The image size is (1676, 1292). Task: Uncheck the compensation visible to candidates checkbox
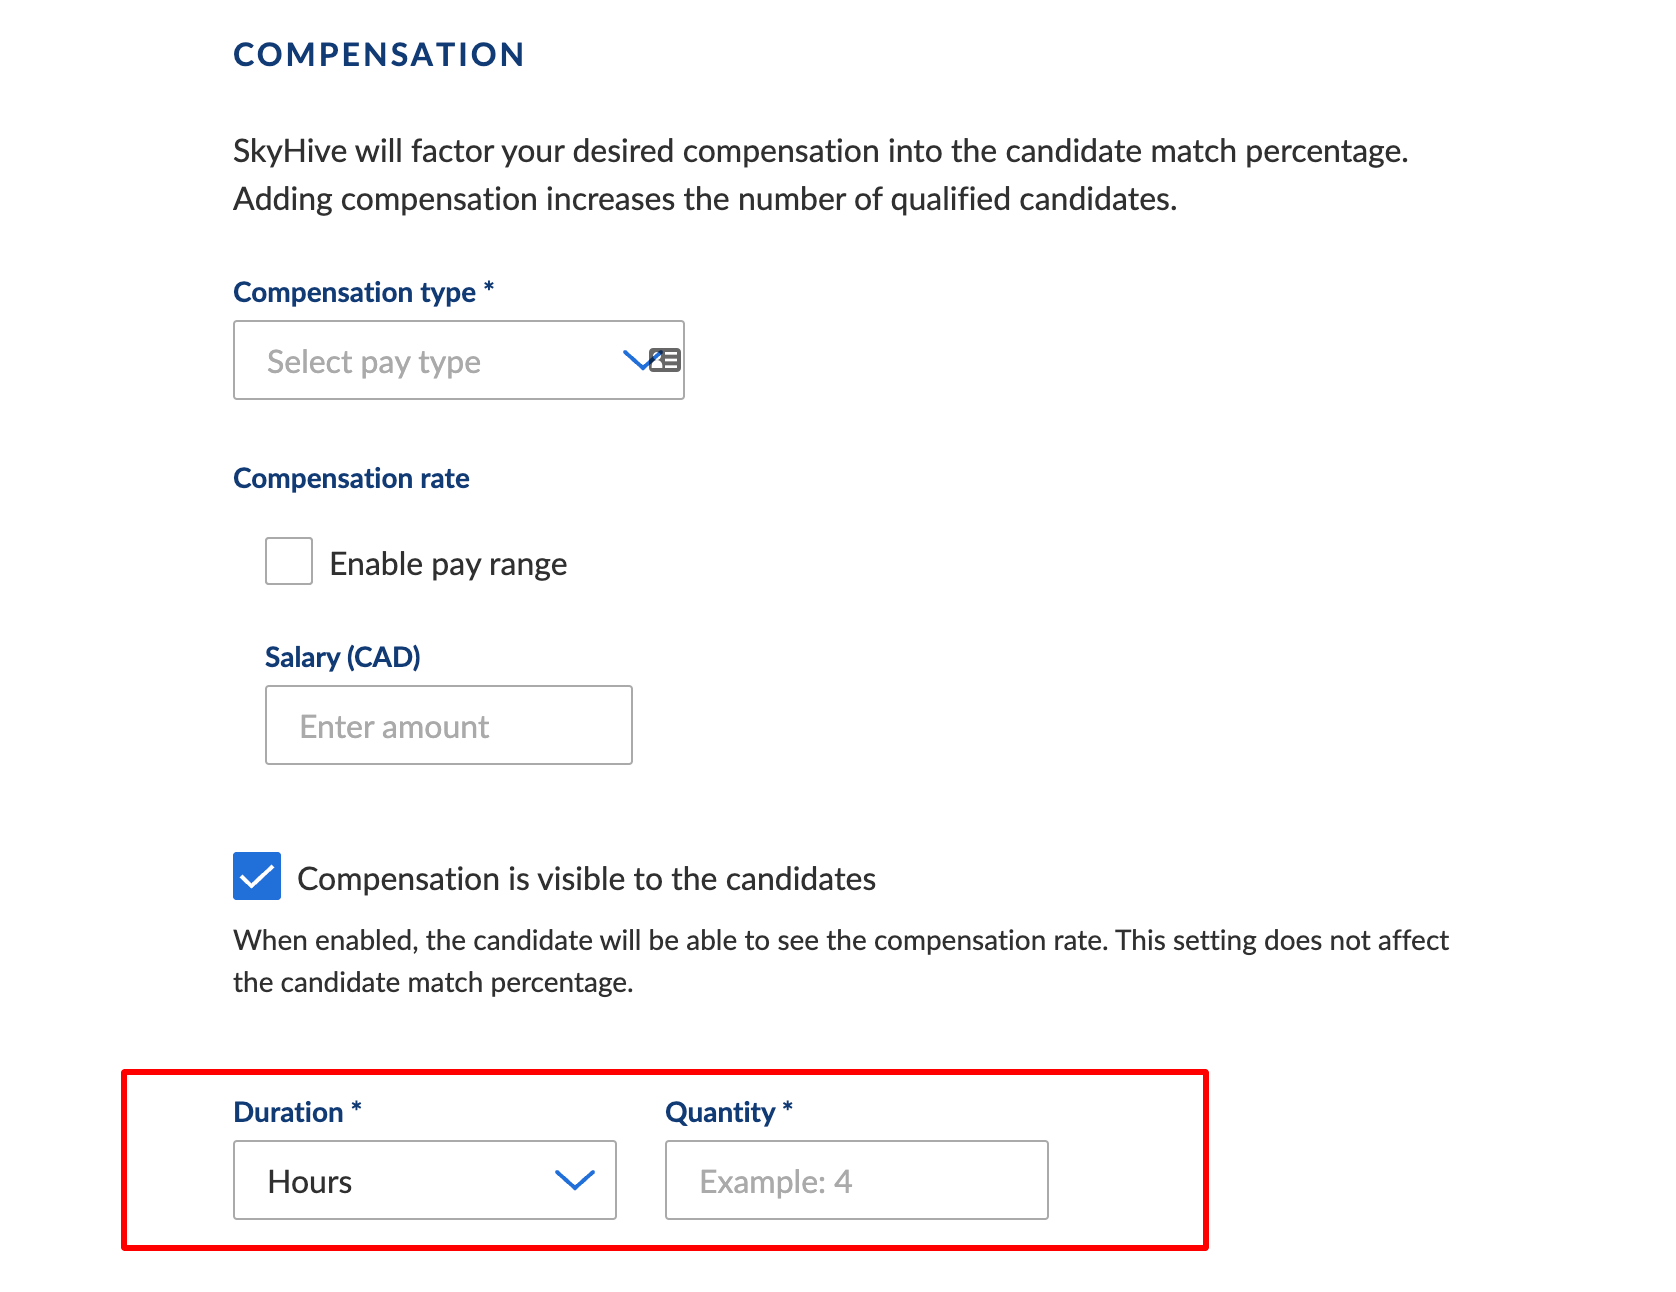coord(257,876)
